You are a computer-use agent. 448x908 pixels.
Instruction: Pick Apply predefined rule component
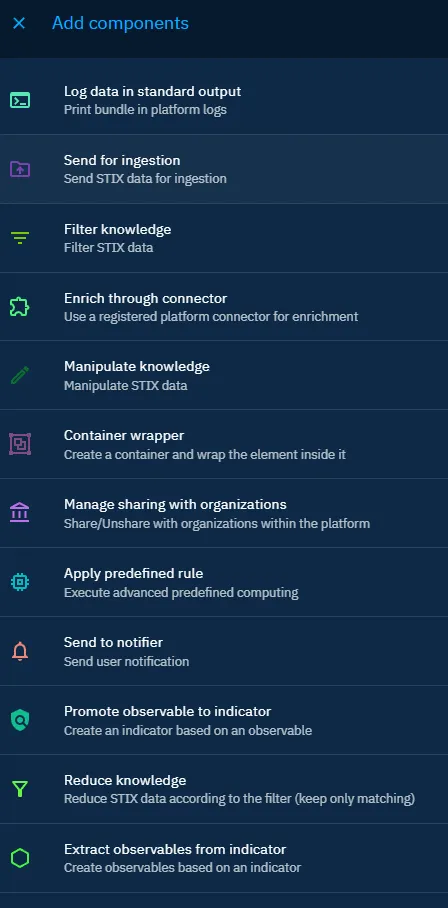224,583
